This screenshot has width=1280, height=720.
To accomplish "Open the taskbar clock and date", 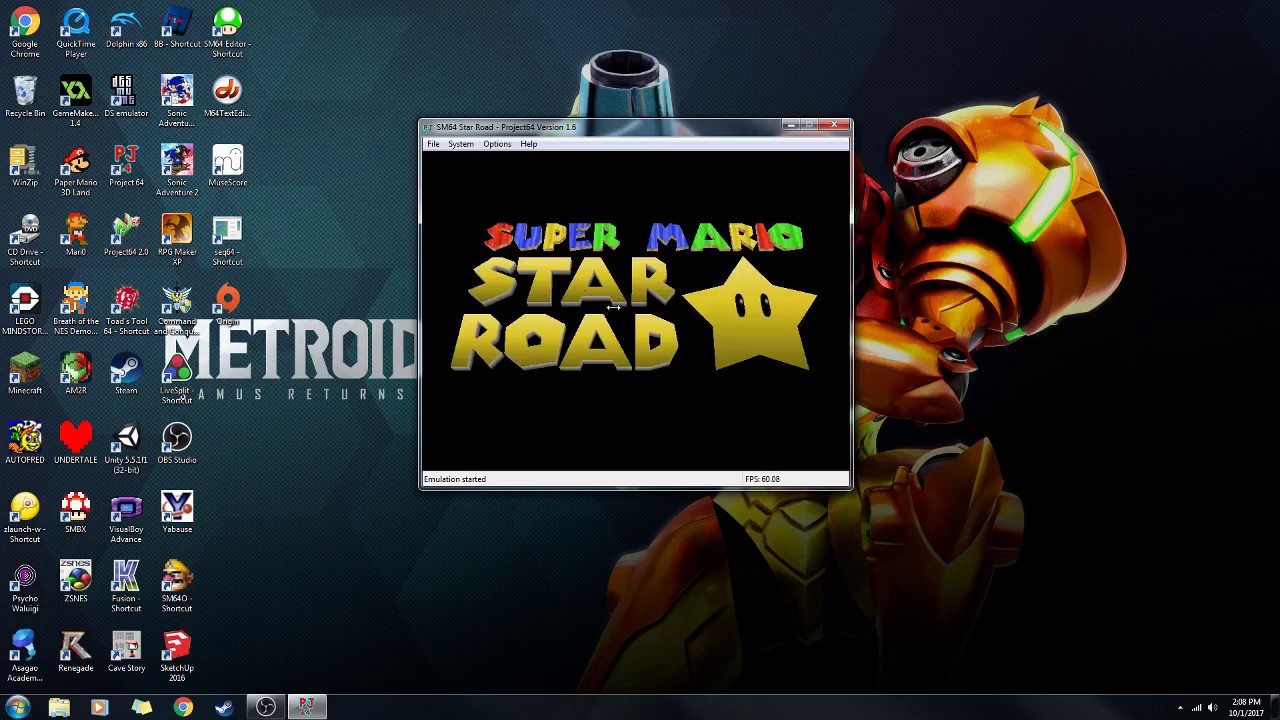I will [x=1246, y=708].
